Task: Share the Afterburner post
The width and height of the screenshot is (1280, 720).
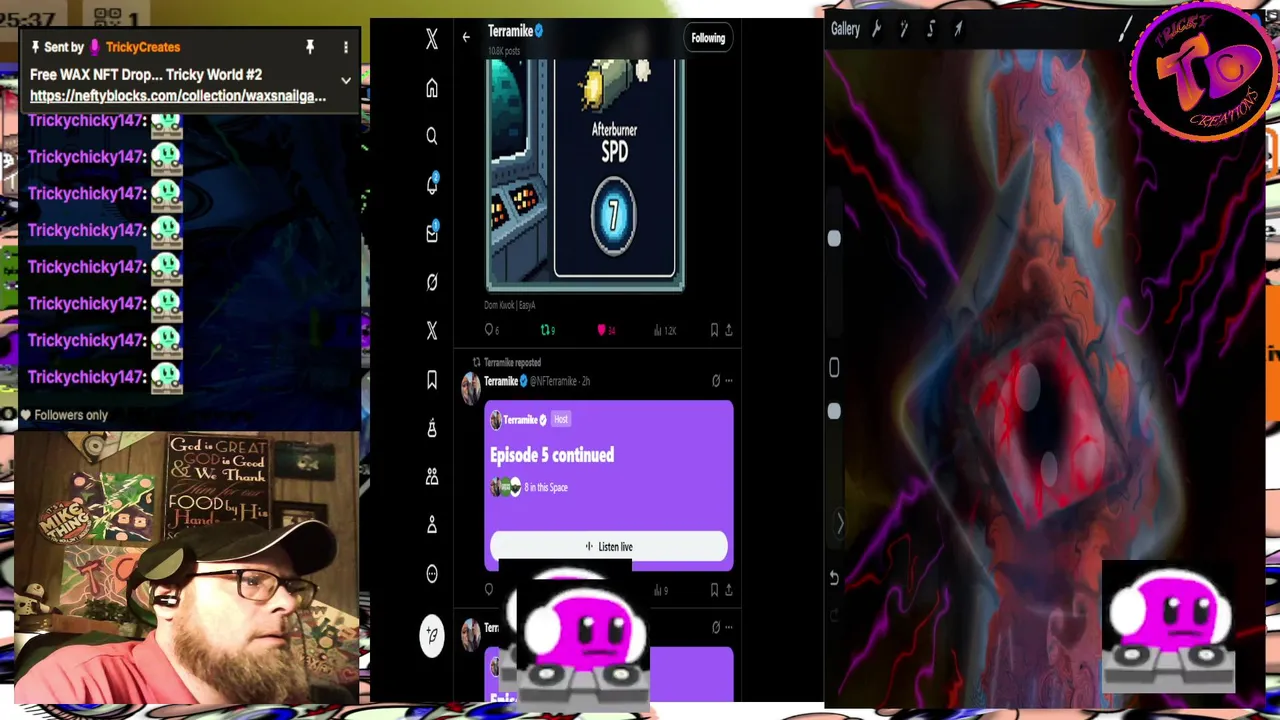Action: point(728,330)
